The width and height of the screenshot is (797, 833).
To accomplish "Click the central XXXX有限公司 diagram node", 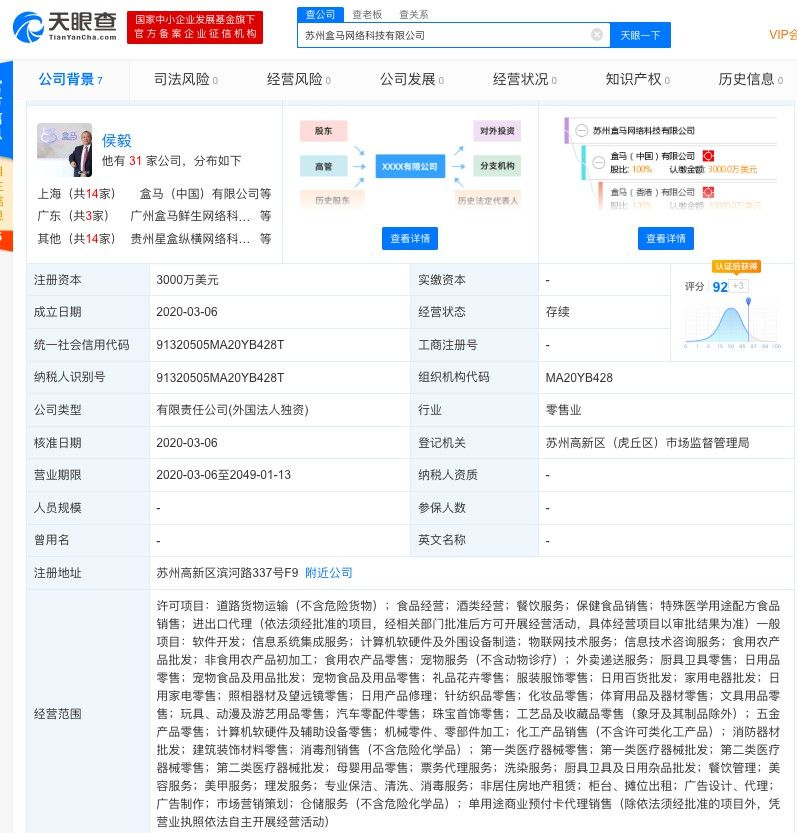I will click(410, 166).
